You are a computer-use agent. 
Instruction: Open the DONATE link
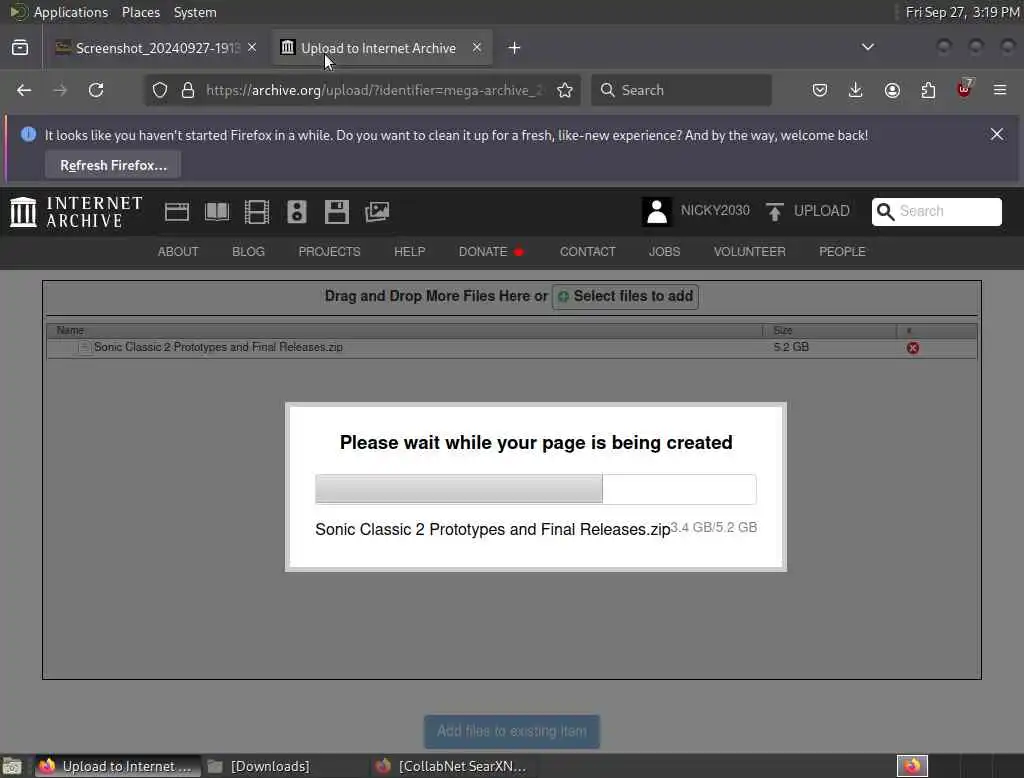483,251
